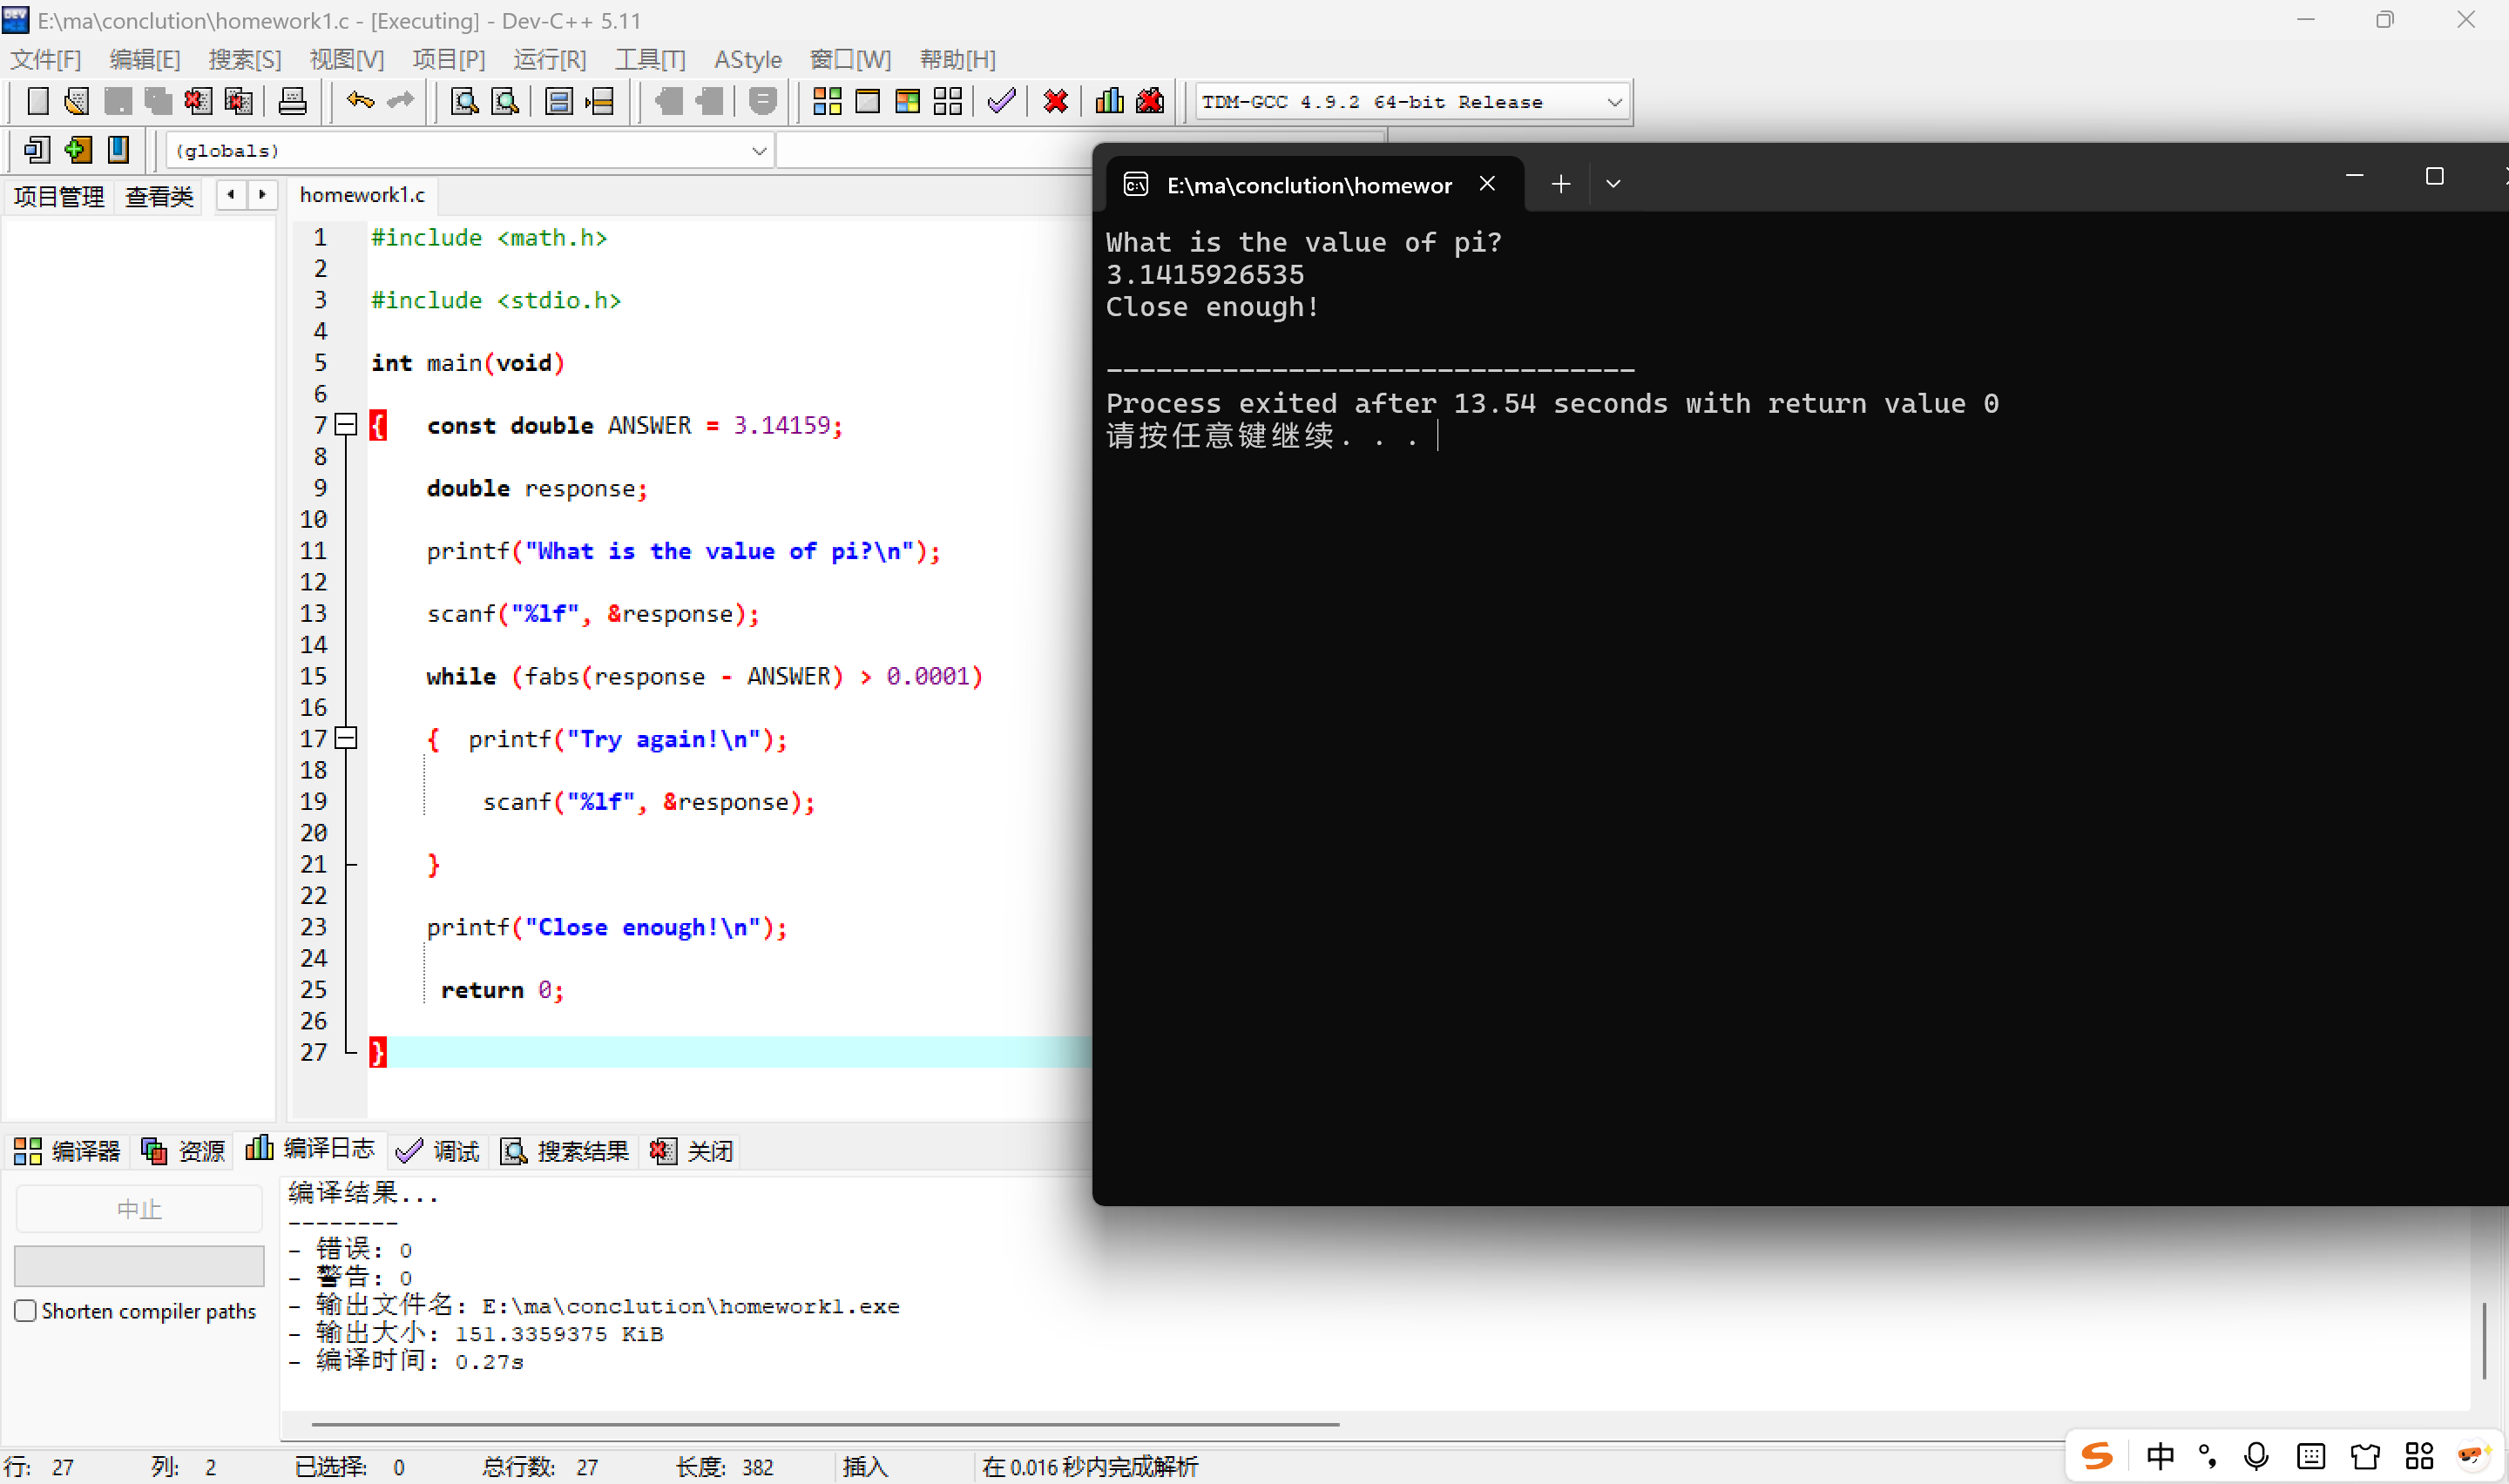Click the purple Syntax Check checkmark icon

pyautogui.click(x=1001, y=101)
